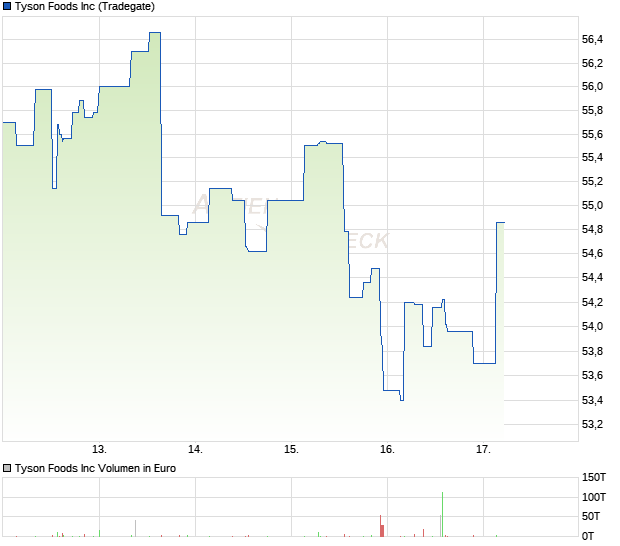The width and height of the screenshot is (620, 546).
Task: Click the '54,6' price axis label
Action: coord(592,253)
